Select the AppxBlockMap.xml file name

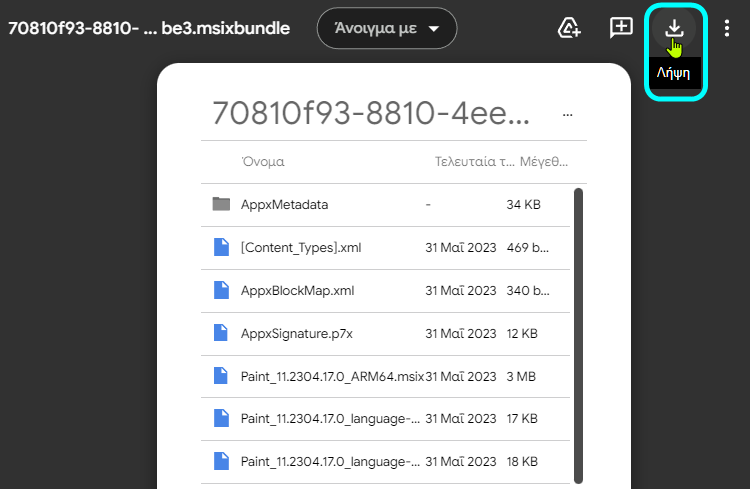(298, 290)
